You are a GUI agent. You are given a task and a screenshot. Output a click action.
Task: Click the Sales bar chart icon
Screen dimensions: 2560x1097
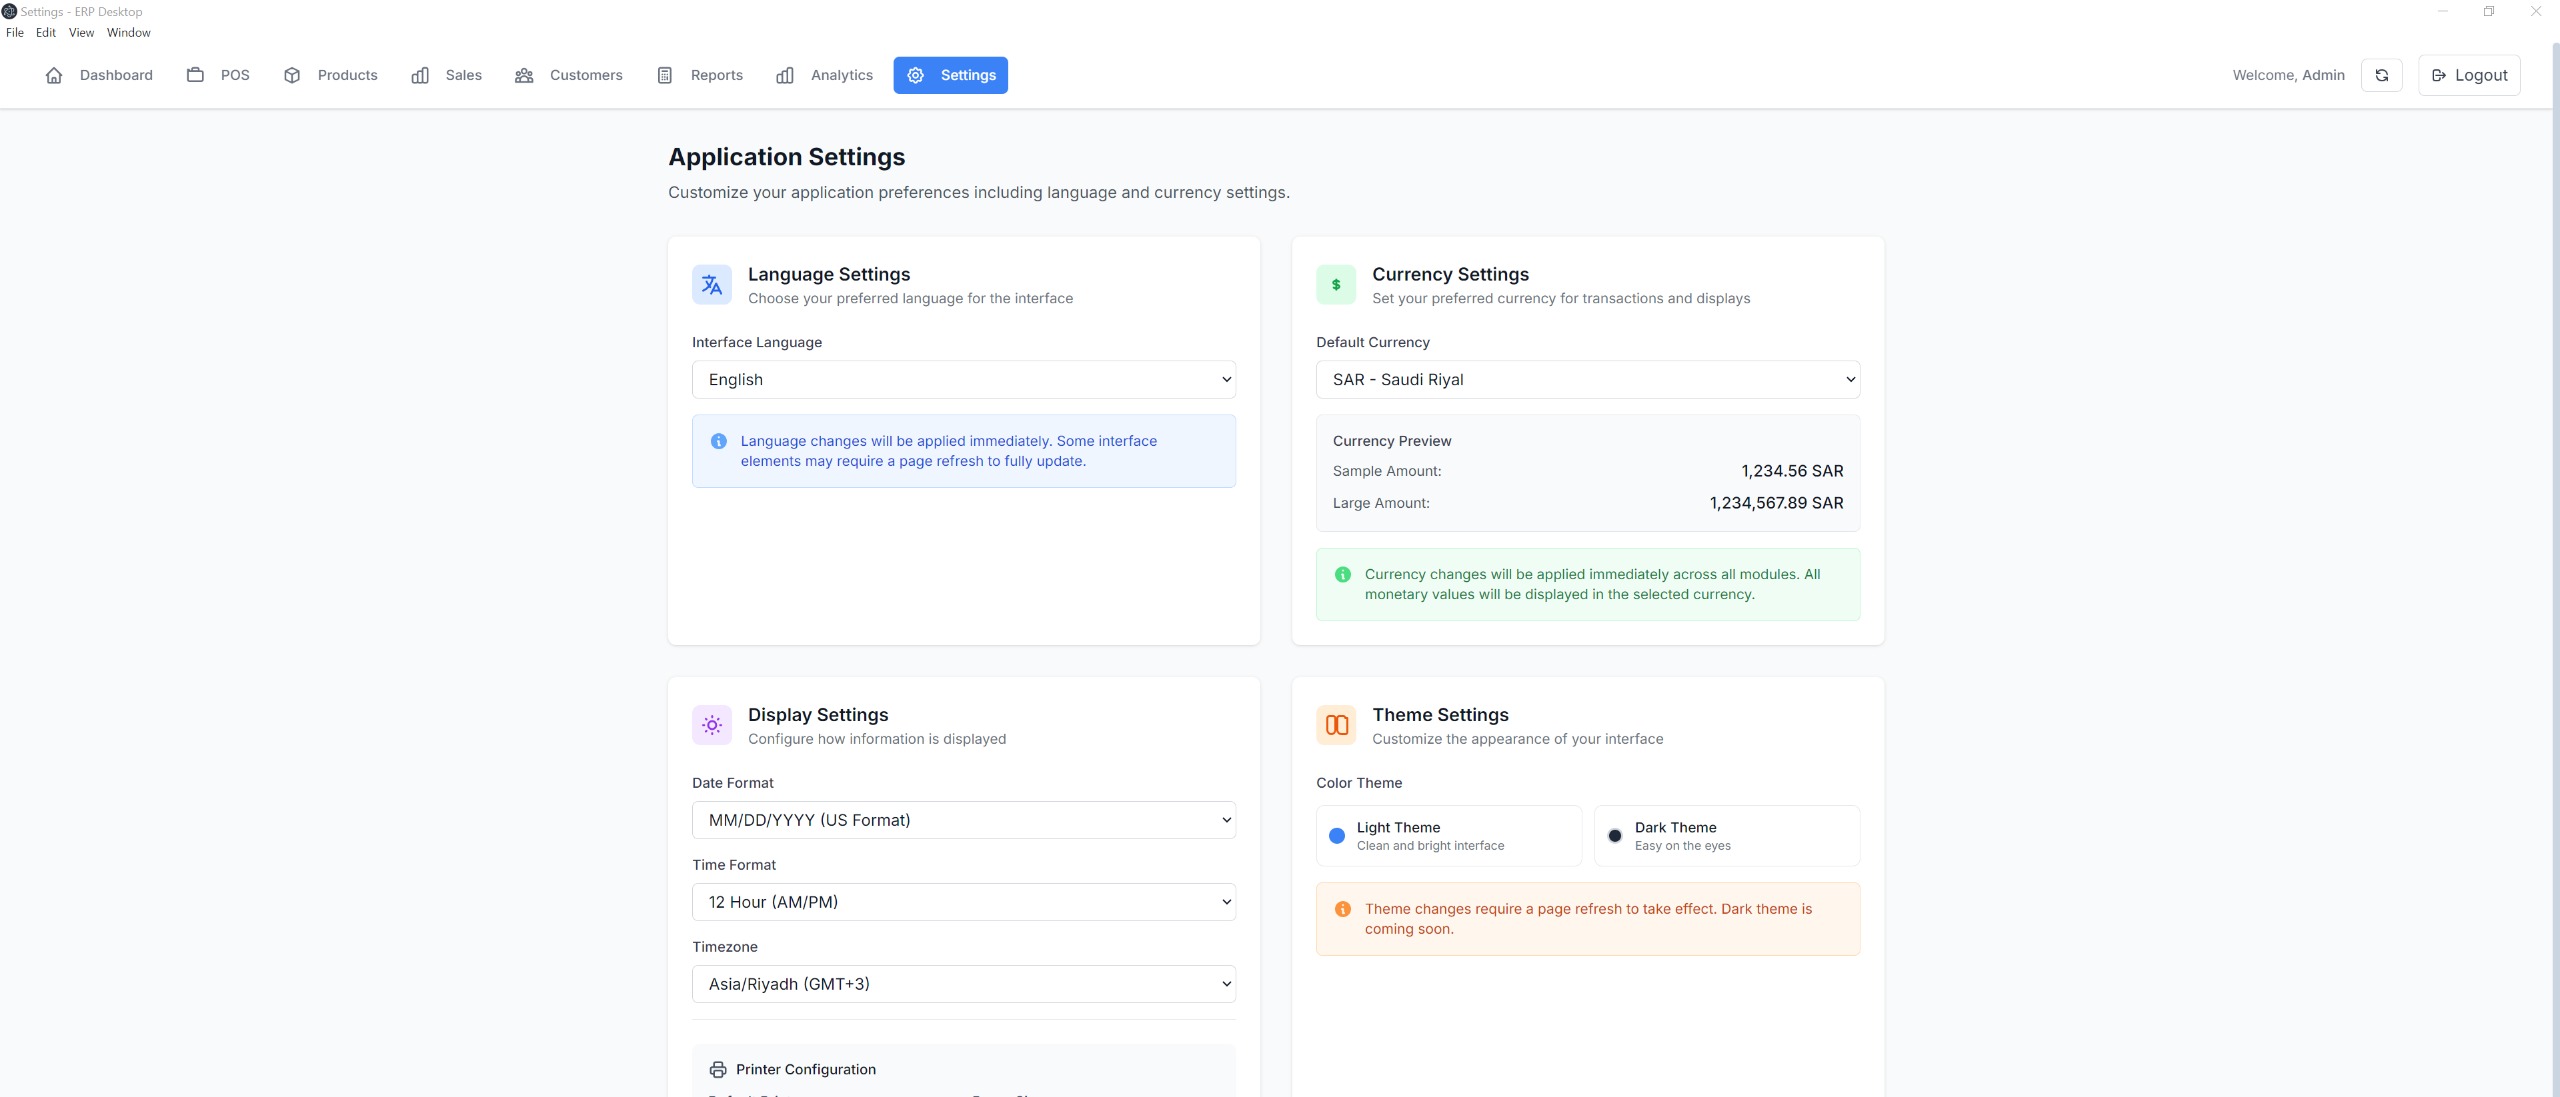tap(420, 75)
